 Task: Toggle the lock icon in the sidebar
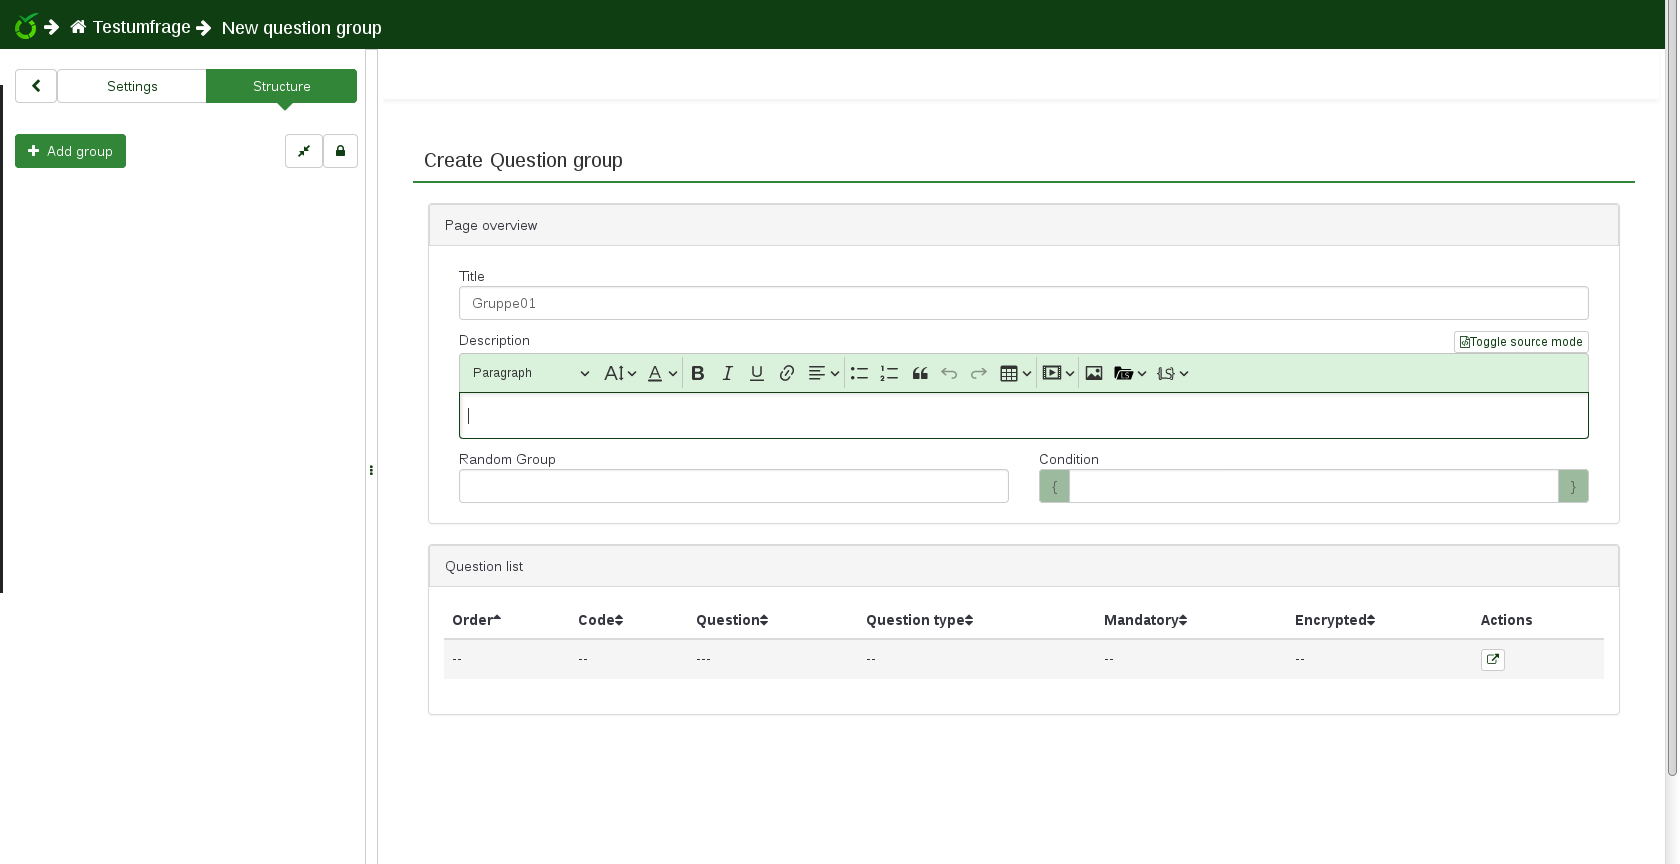(340, 151)
